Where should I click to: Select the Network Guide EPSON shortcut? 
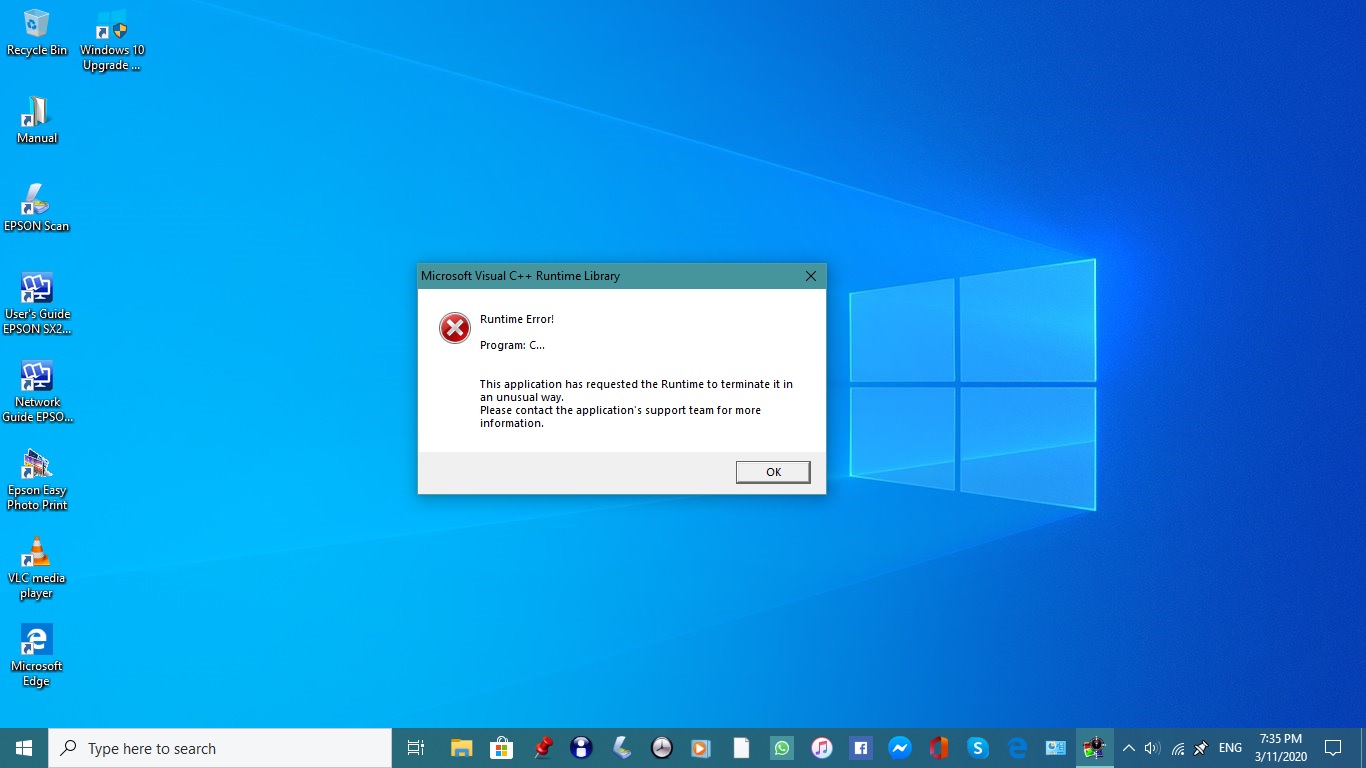coord(37,392)
